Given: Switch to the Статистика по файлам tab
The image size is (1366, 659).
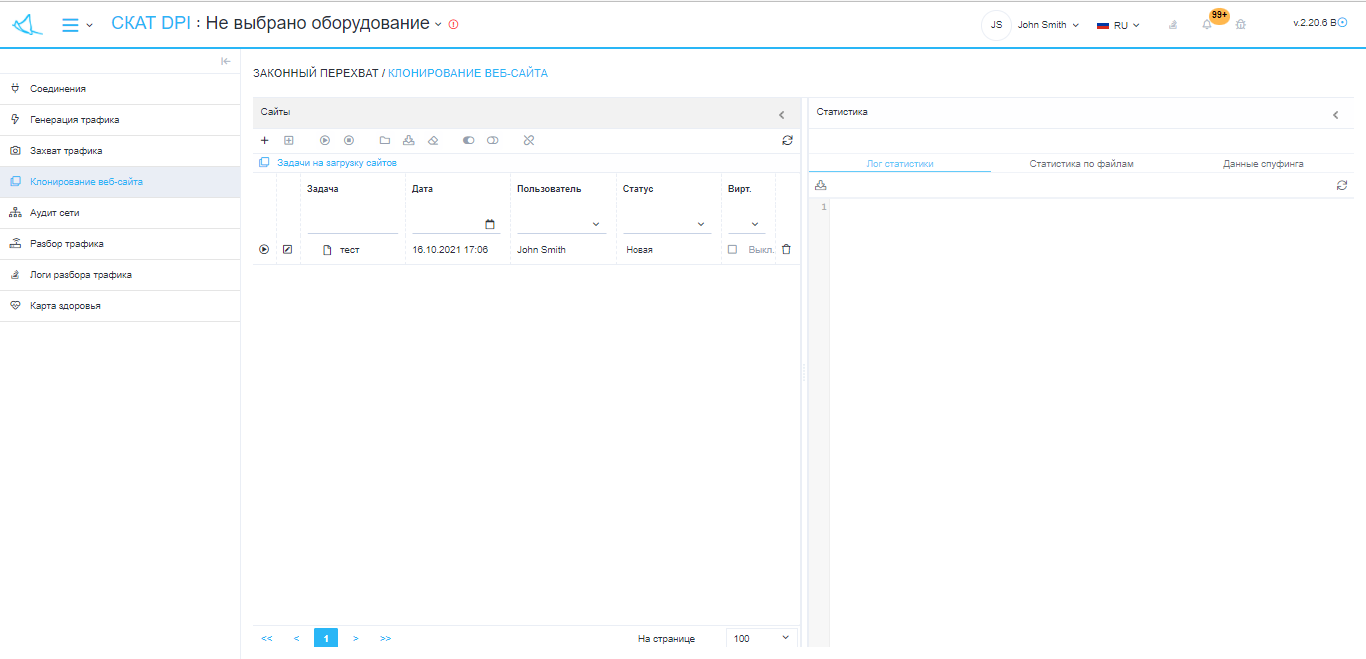Looking at the screenshot, I should 1081,163.
